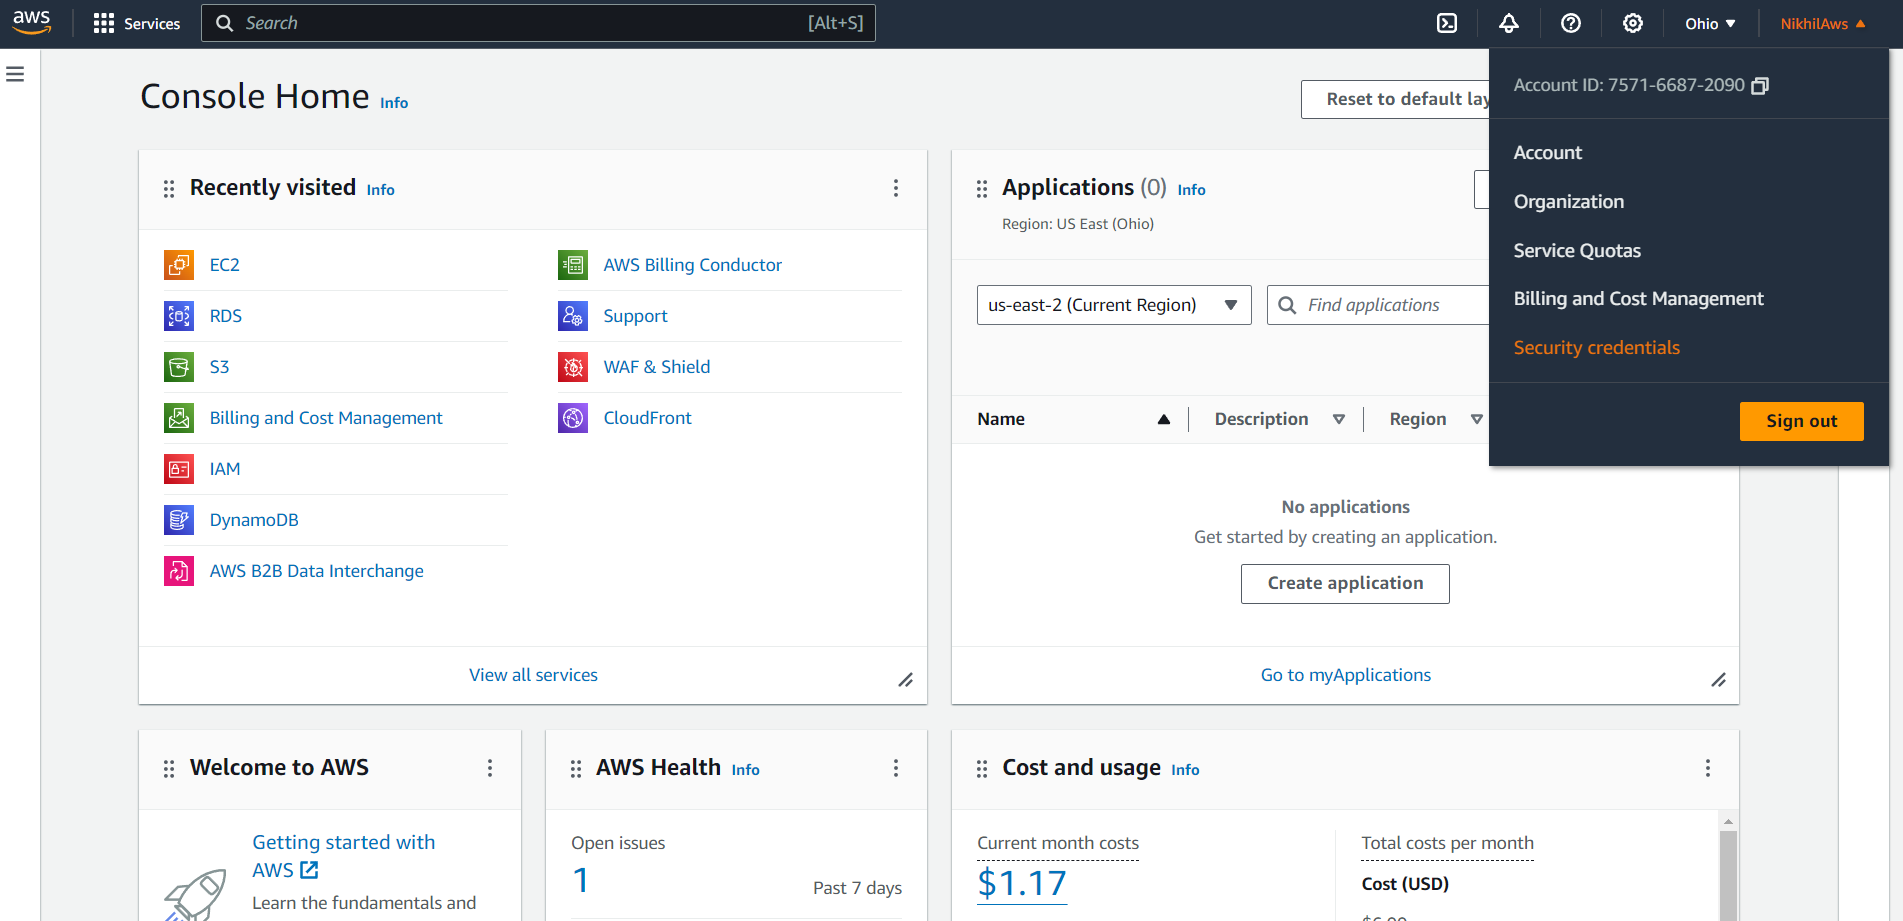
Task: Click the help question mark icon
Action: point(1571,23)
